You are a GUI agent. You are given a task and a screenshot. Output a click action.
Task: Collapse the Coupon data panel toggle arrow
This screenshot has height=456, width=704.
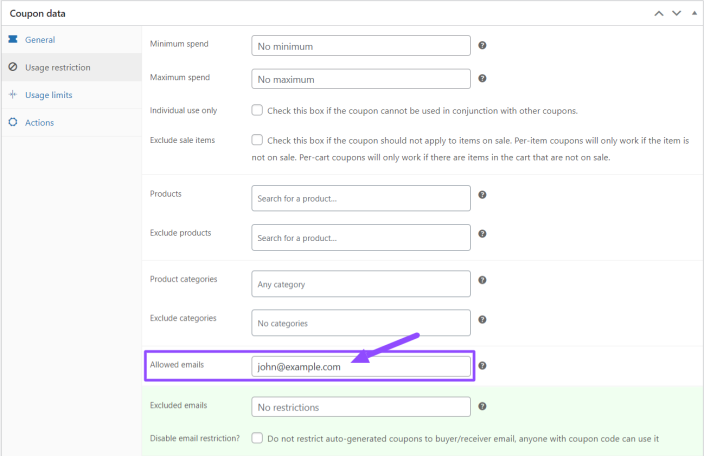pos(694,13)
